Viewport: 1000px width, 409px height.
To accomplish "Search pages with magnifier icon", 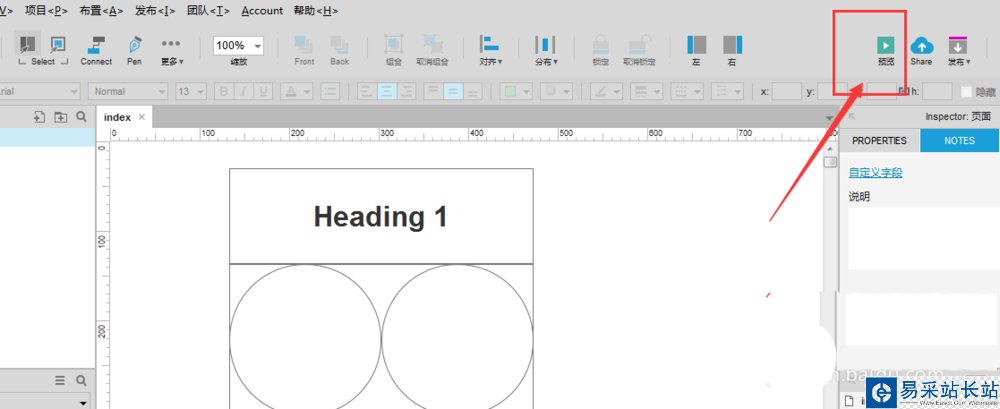I will click(x=81, y=117).
